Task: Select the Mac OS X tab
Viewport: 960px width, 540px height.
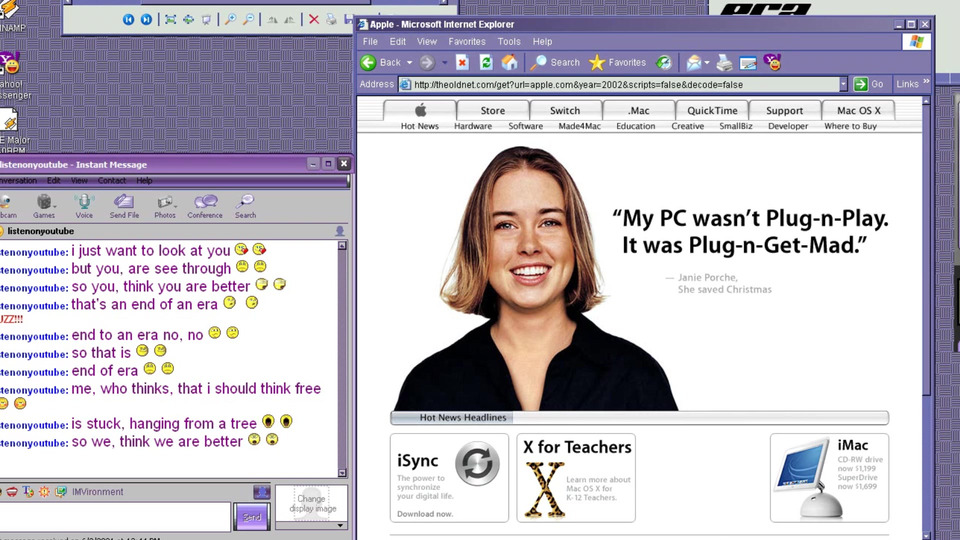Action: pos(858,111)
